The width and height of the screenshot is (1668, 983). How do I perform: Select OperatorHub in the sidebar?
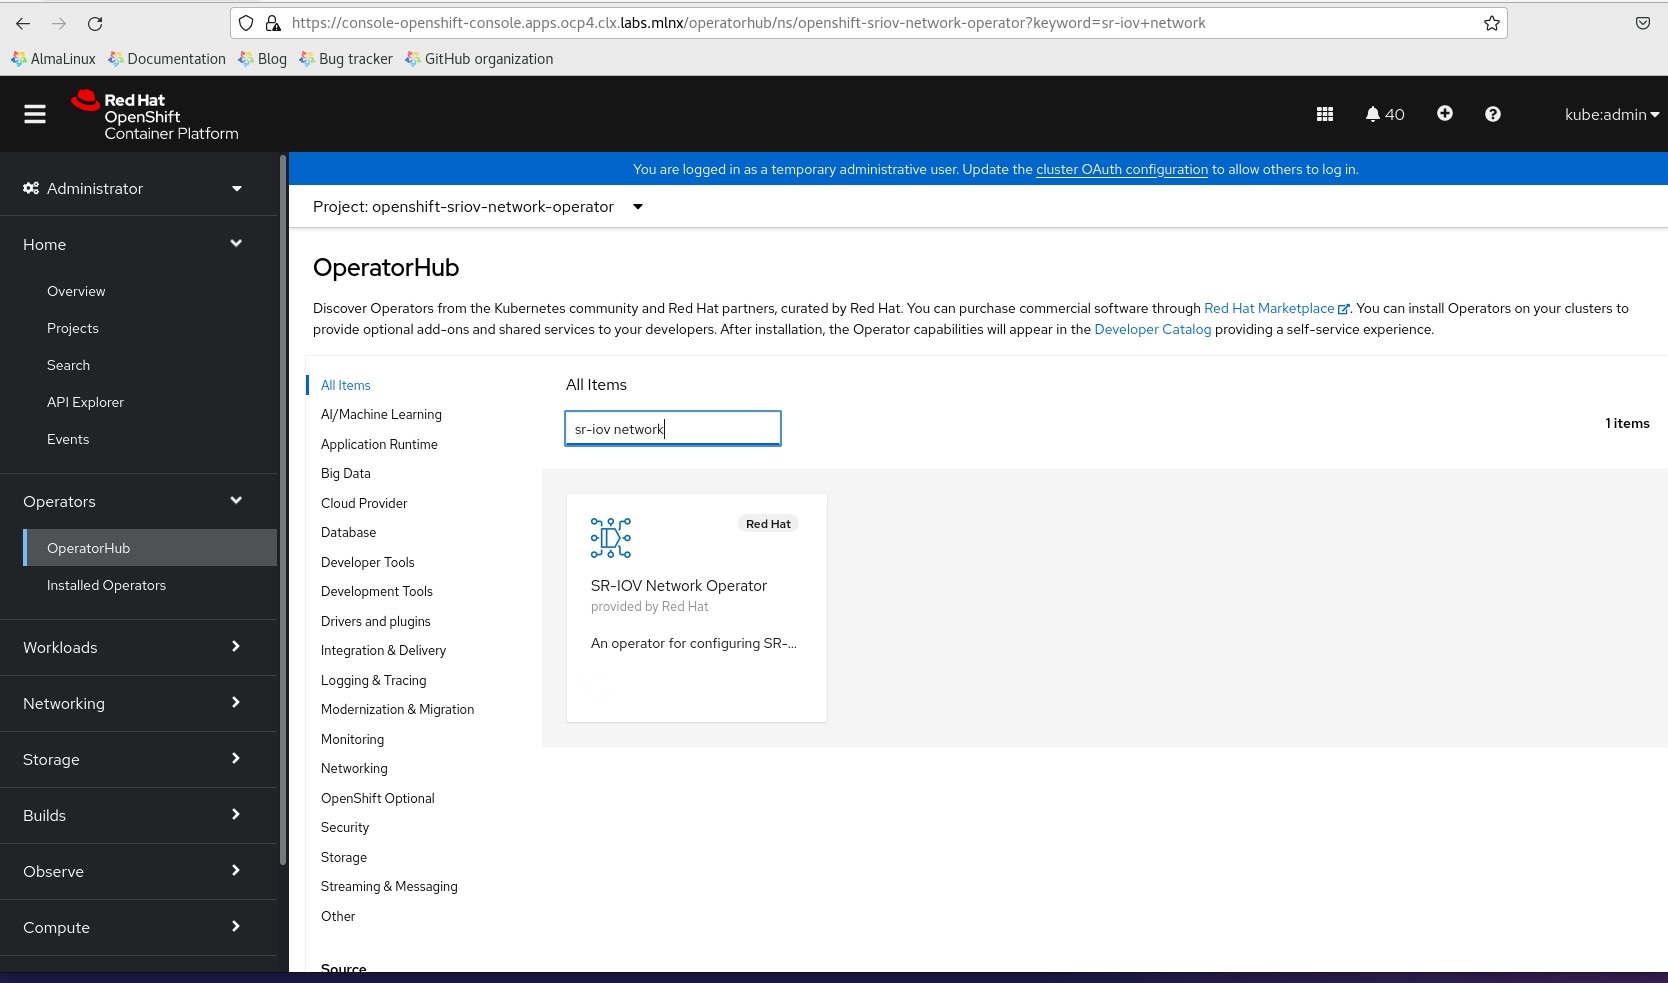[x=150, y=548]
